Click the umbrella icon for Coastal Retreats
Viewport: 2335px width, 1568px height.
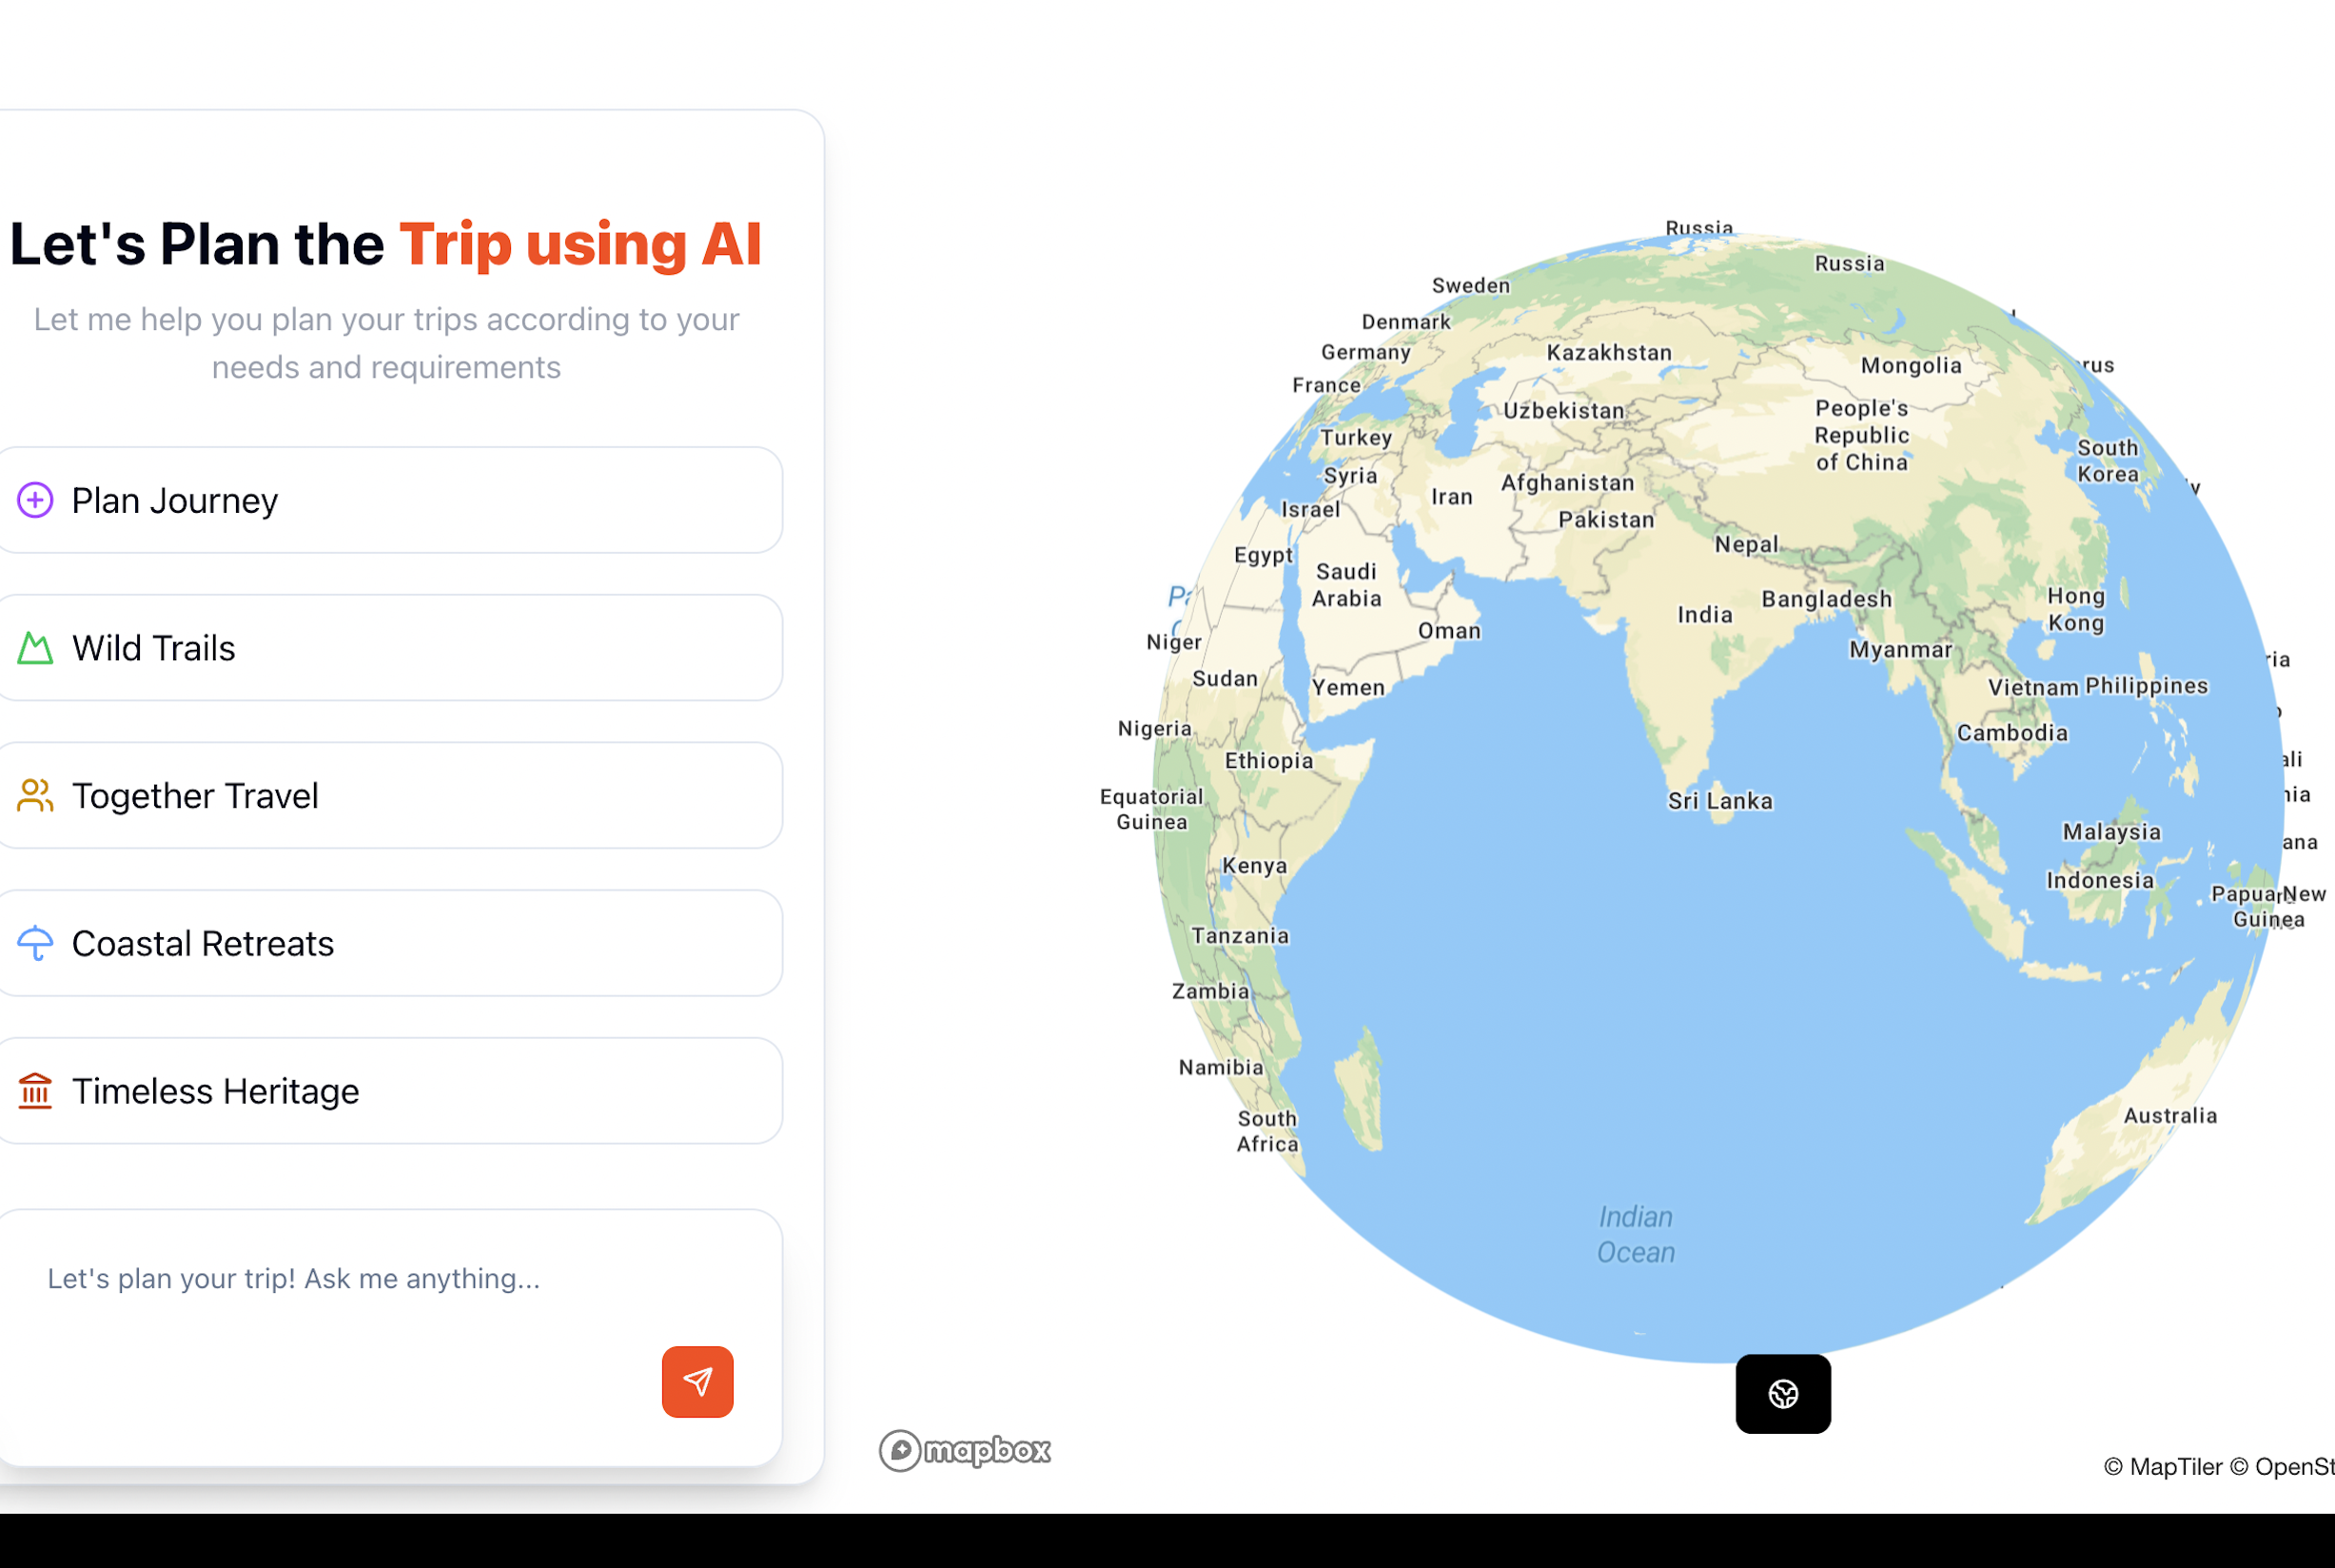pos(35,943)
